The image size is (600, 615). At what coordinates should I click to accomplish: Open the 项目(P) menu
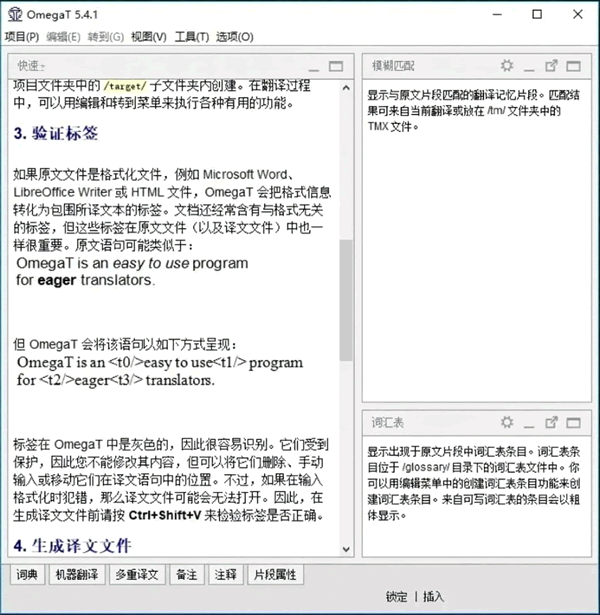[x=22, y=37]
